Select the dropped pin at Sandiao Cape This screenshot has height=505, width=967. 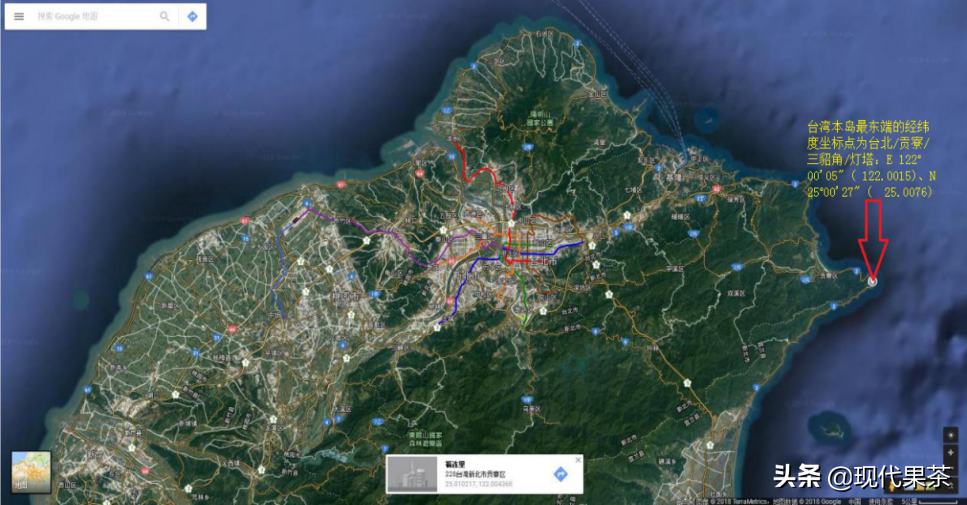tap(872, 281)
